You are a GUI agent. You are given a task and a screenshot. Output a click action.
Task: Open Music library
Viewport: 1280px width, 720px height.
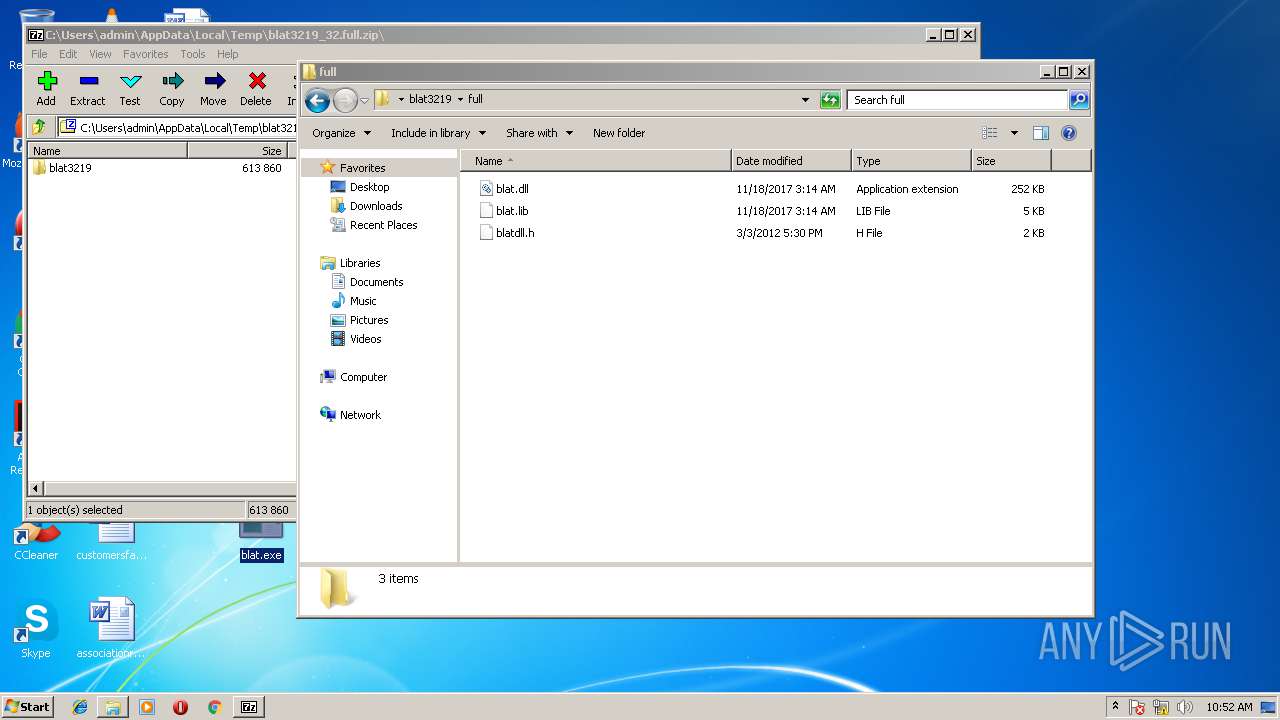(x=363, y=301)
